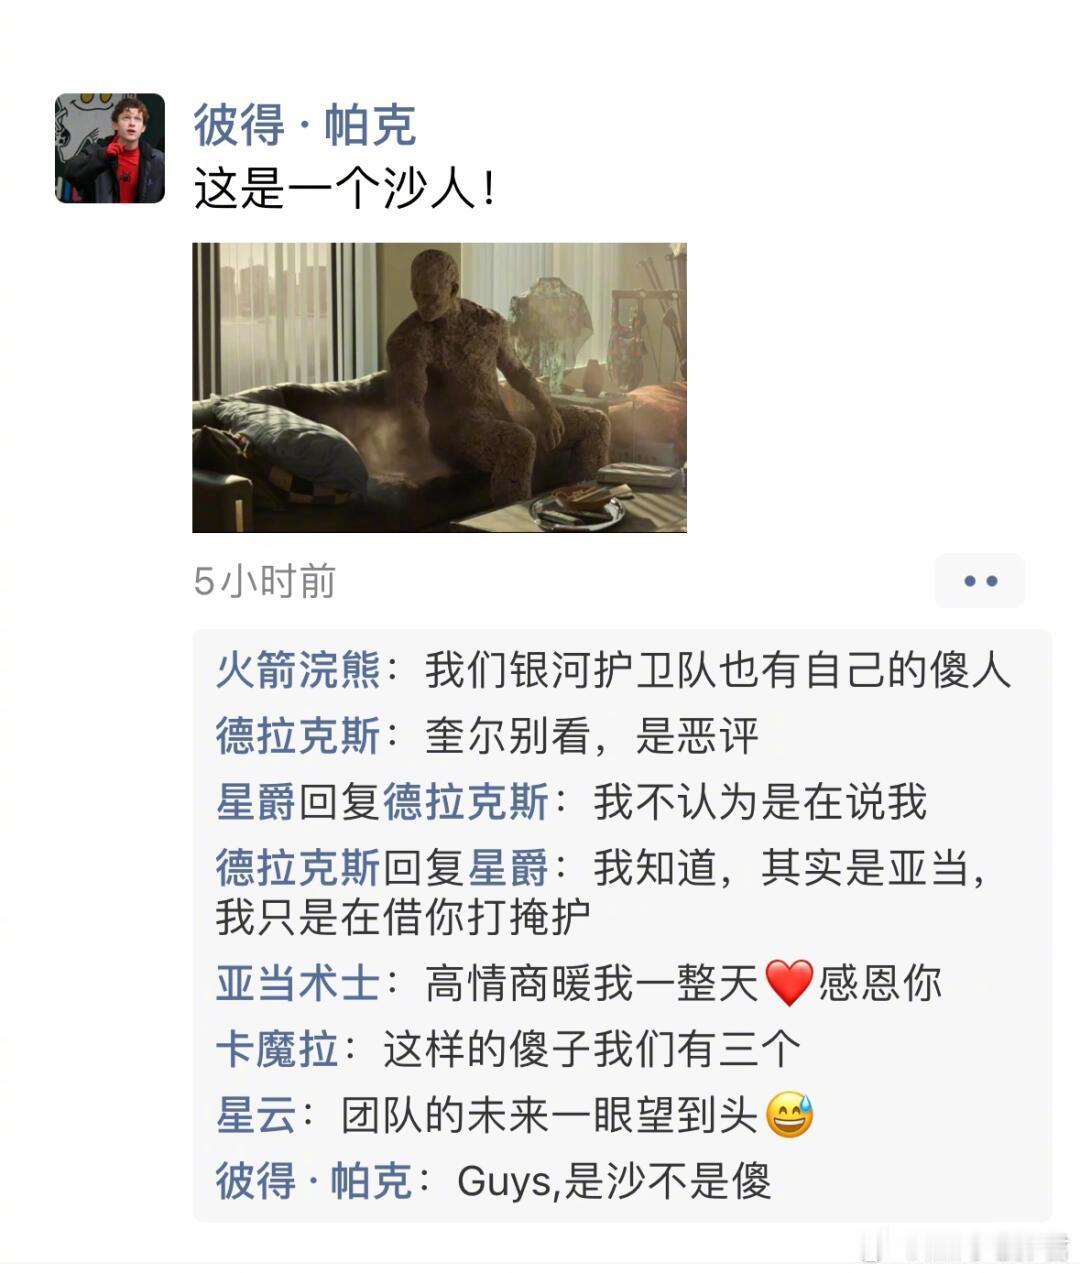The height and width of the screenshot is (1273, 1080).
Task: Tap the red heart emoji comment
Action: click(x=789, y=983)
